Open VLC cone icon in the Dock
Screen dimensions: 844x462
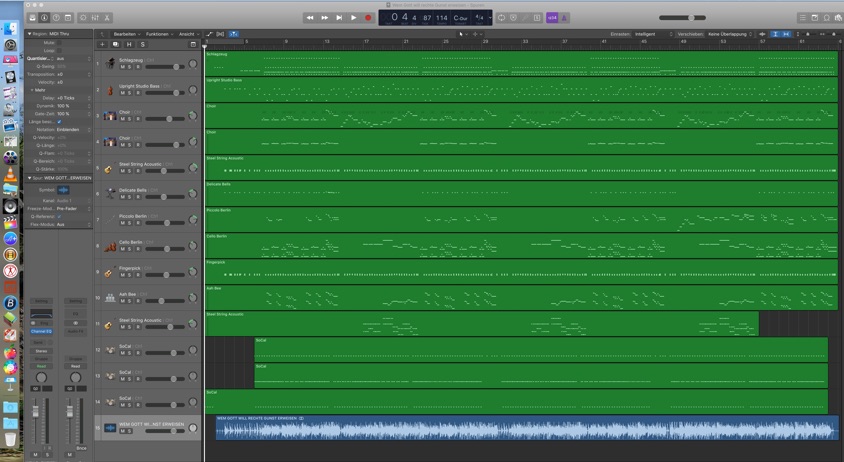(10, 174)
